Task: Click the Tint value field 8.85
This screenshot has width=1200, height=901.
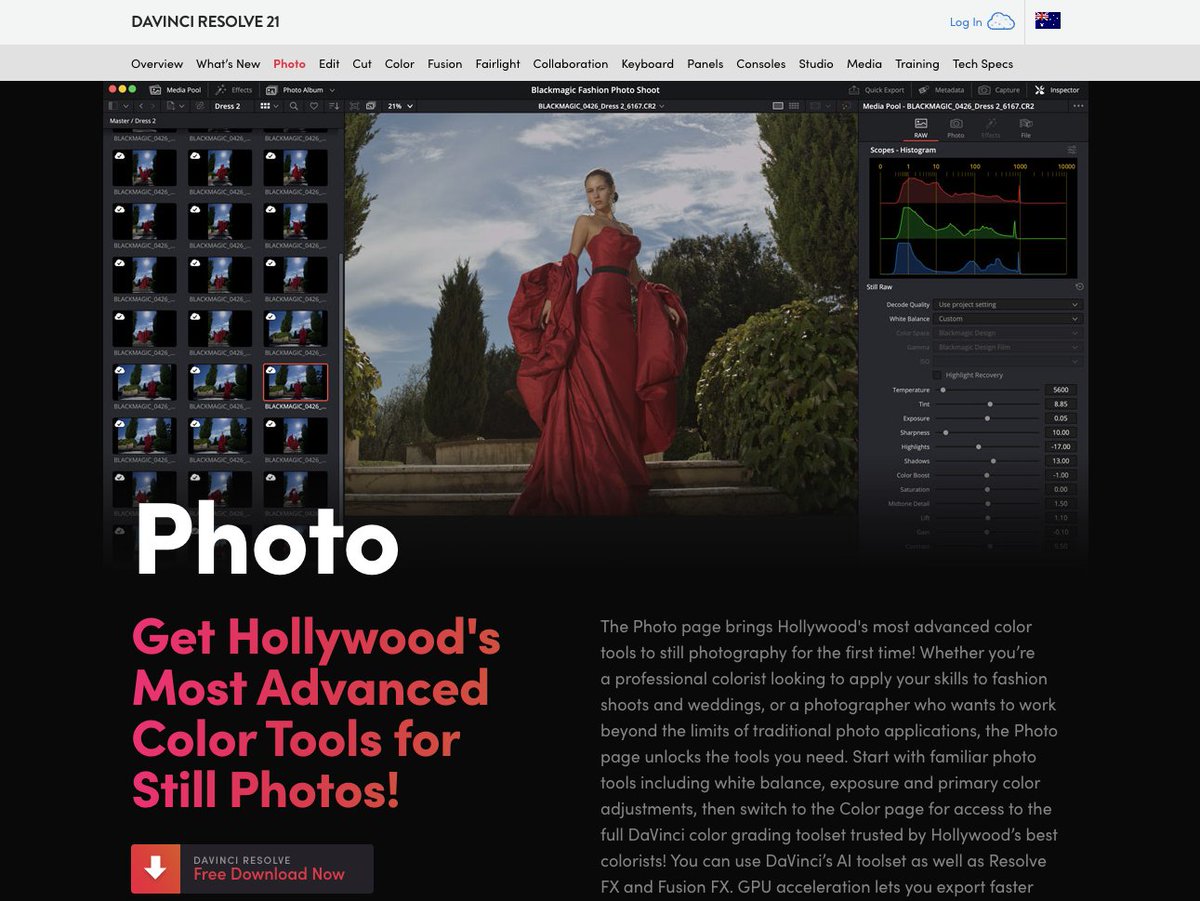Action: click(x=1060, y=404)
